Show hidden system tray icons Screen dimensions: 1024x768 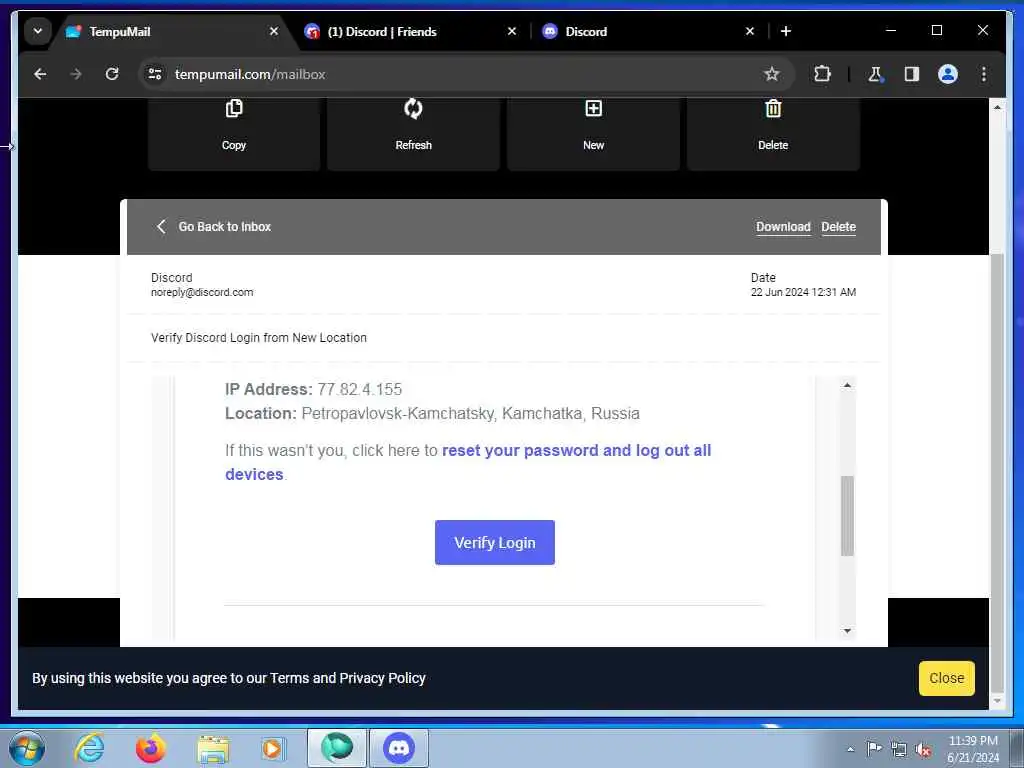point(850,749)
